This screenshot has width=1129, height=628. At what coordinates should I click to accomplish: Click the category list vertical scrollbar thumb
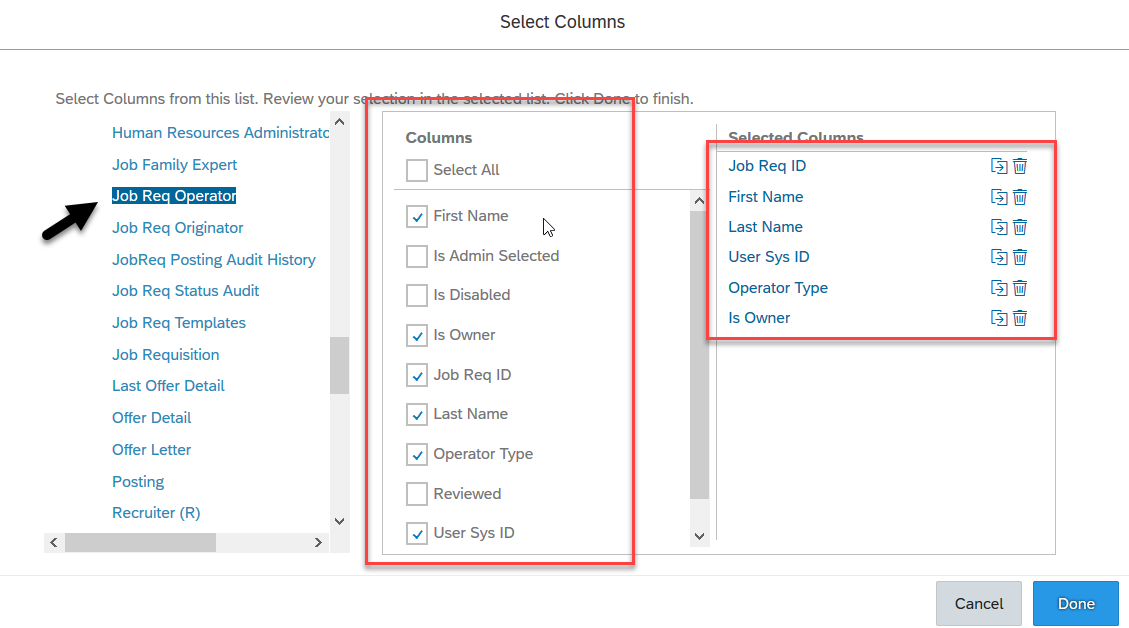click(340, 365)
